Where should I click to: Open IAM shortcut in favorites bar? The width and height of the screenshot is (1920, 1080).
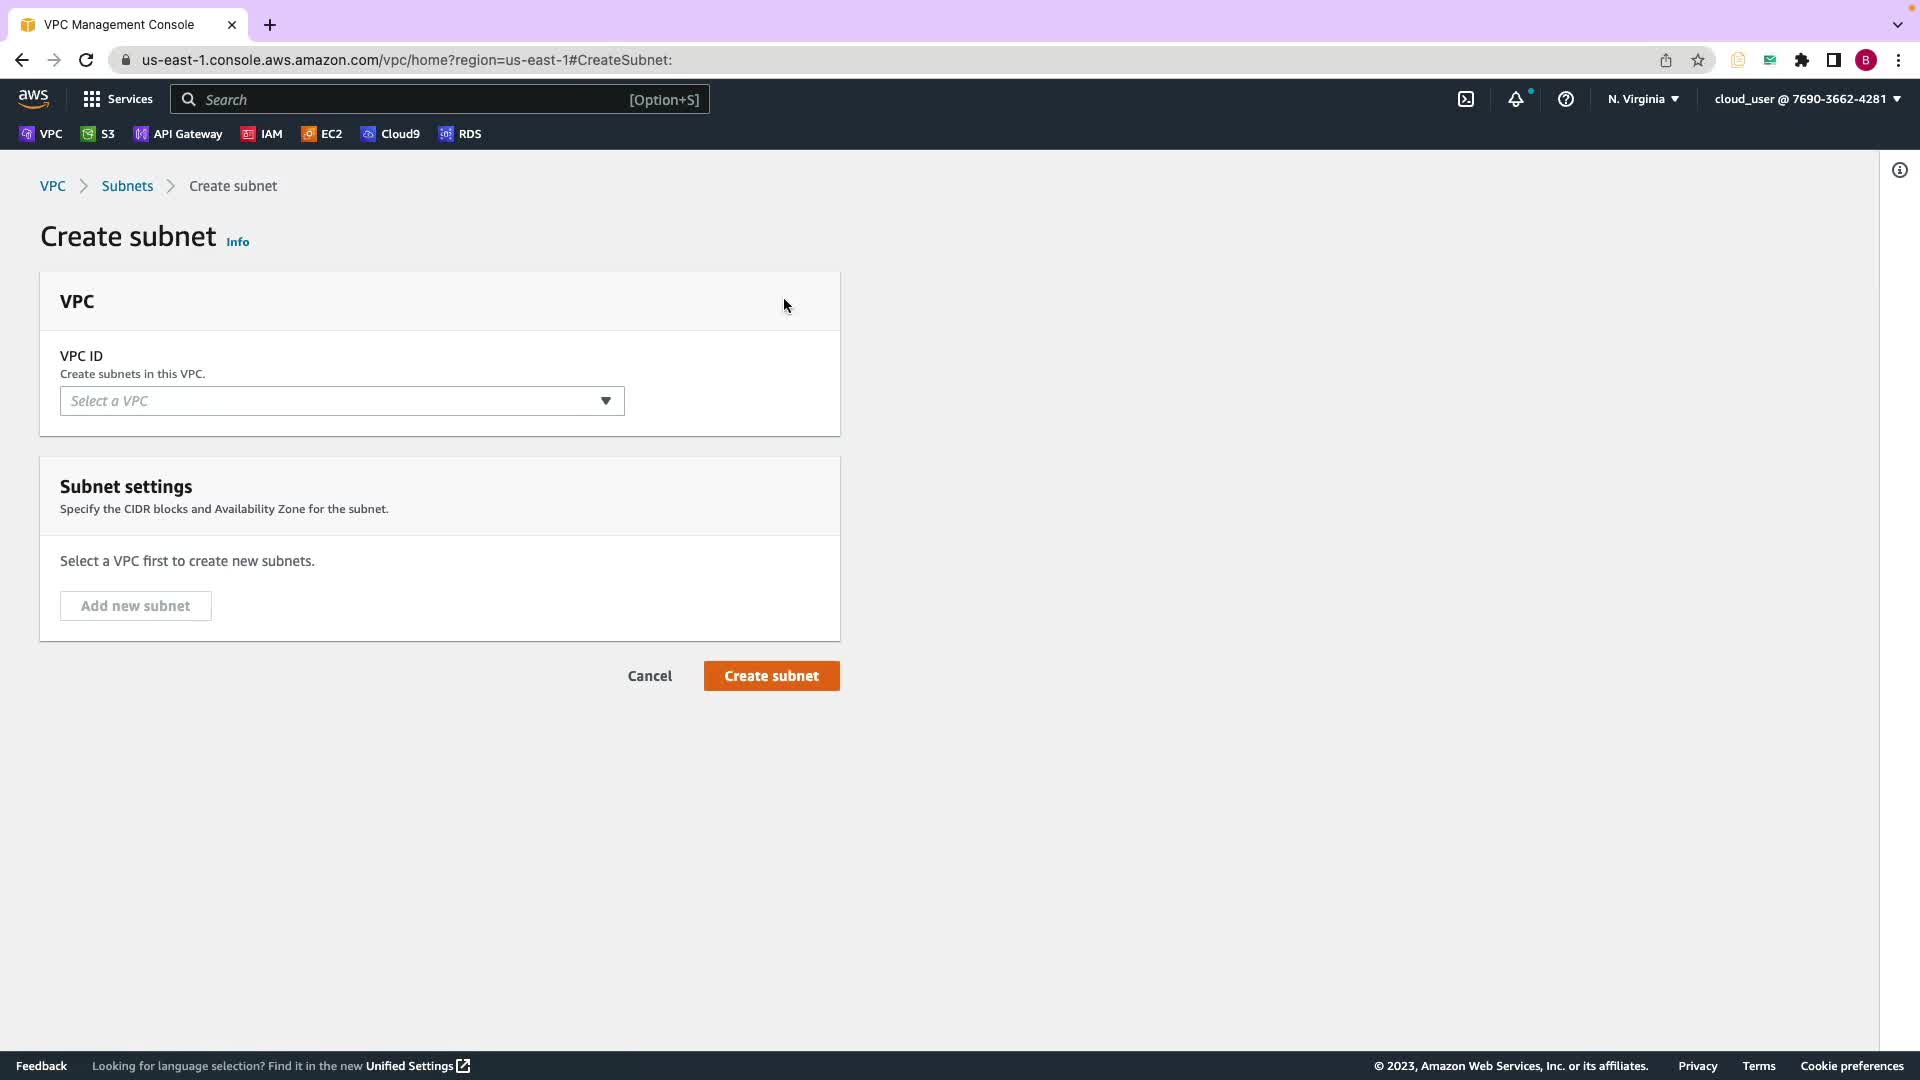[x=262, y=134]
